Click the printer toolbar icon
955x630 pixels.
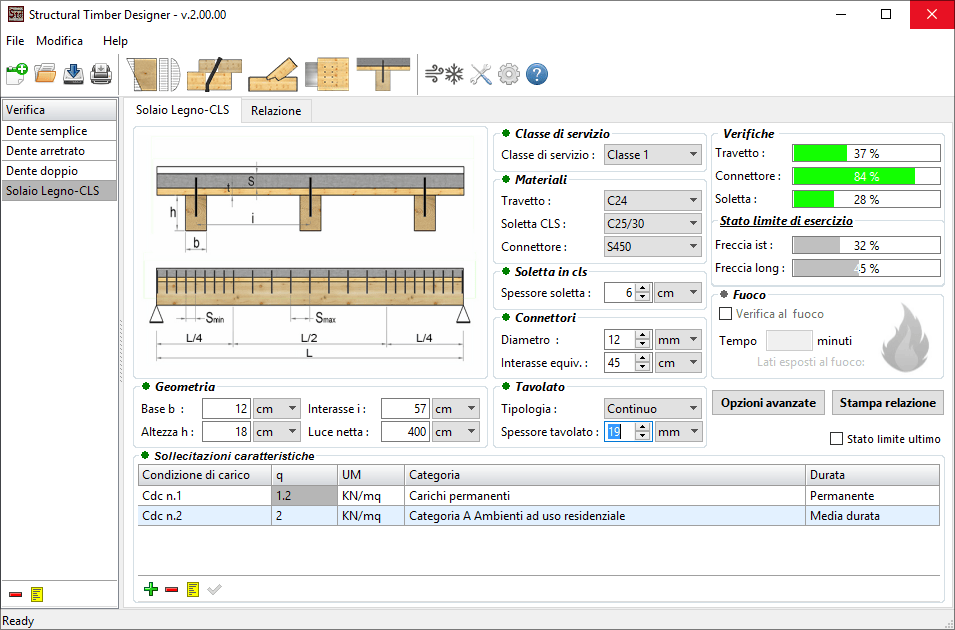click(x=100, y=74)
